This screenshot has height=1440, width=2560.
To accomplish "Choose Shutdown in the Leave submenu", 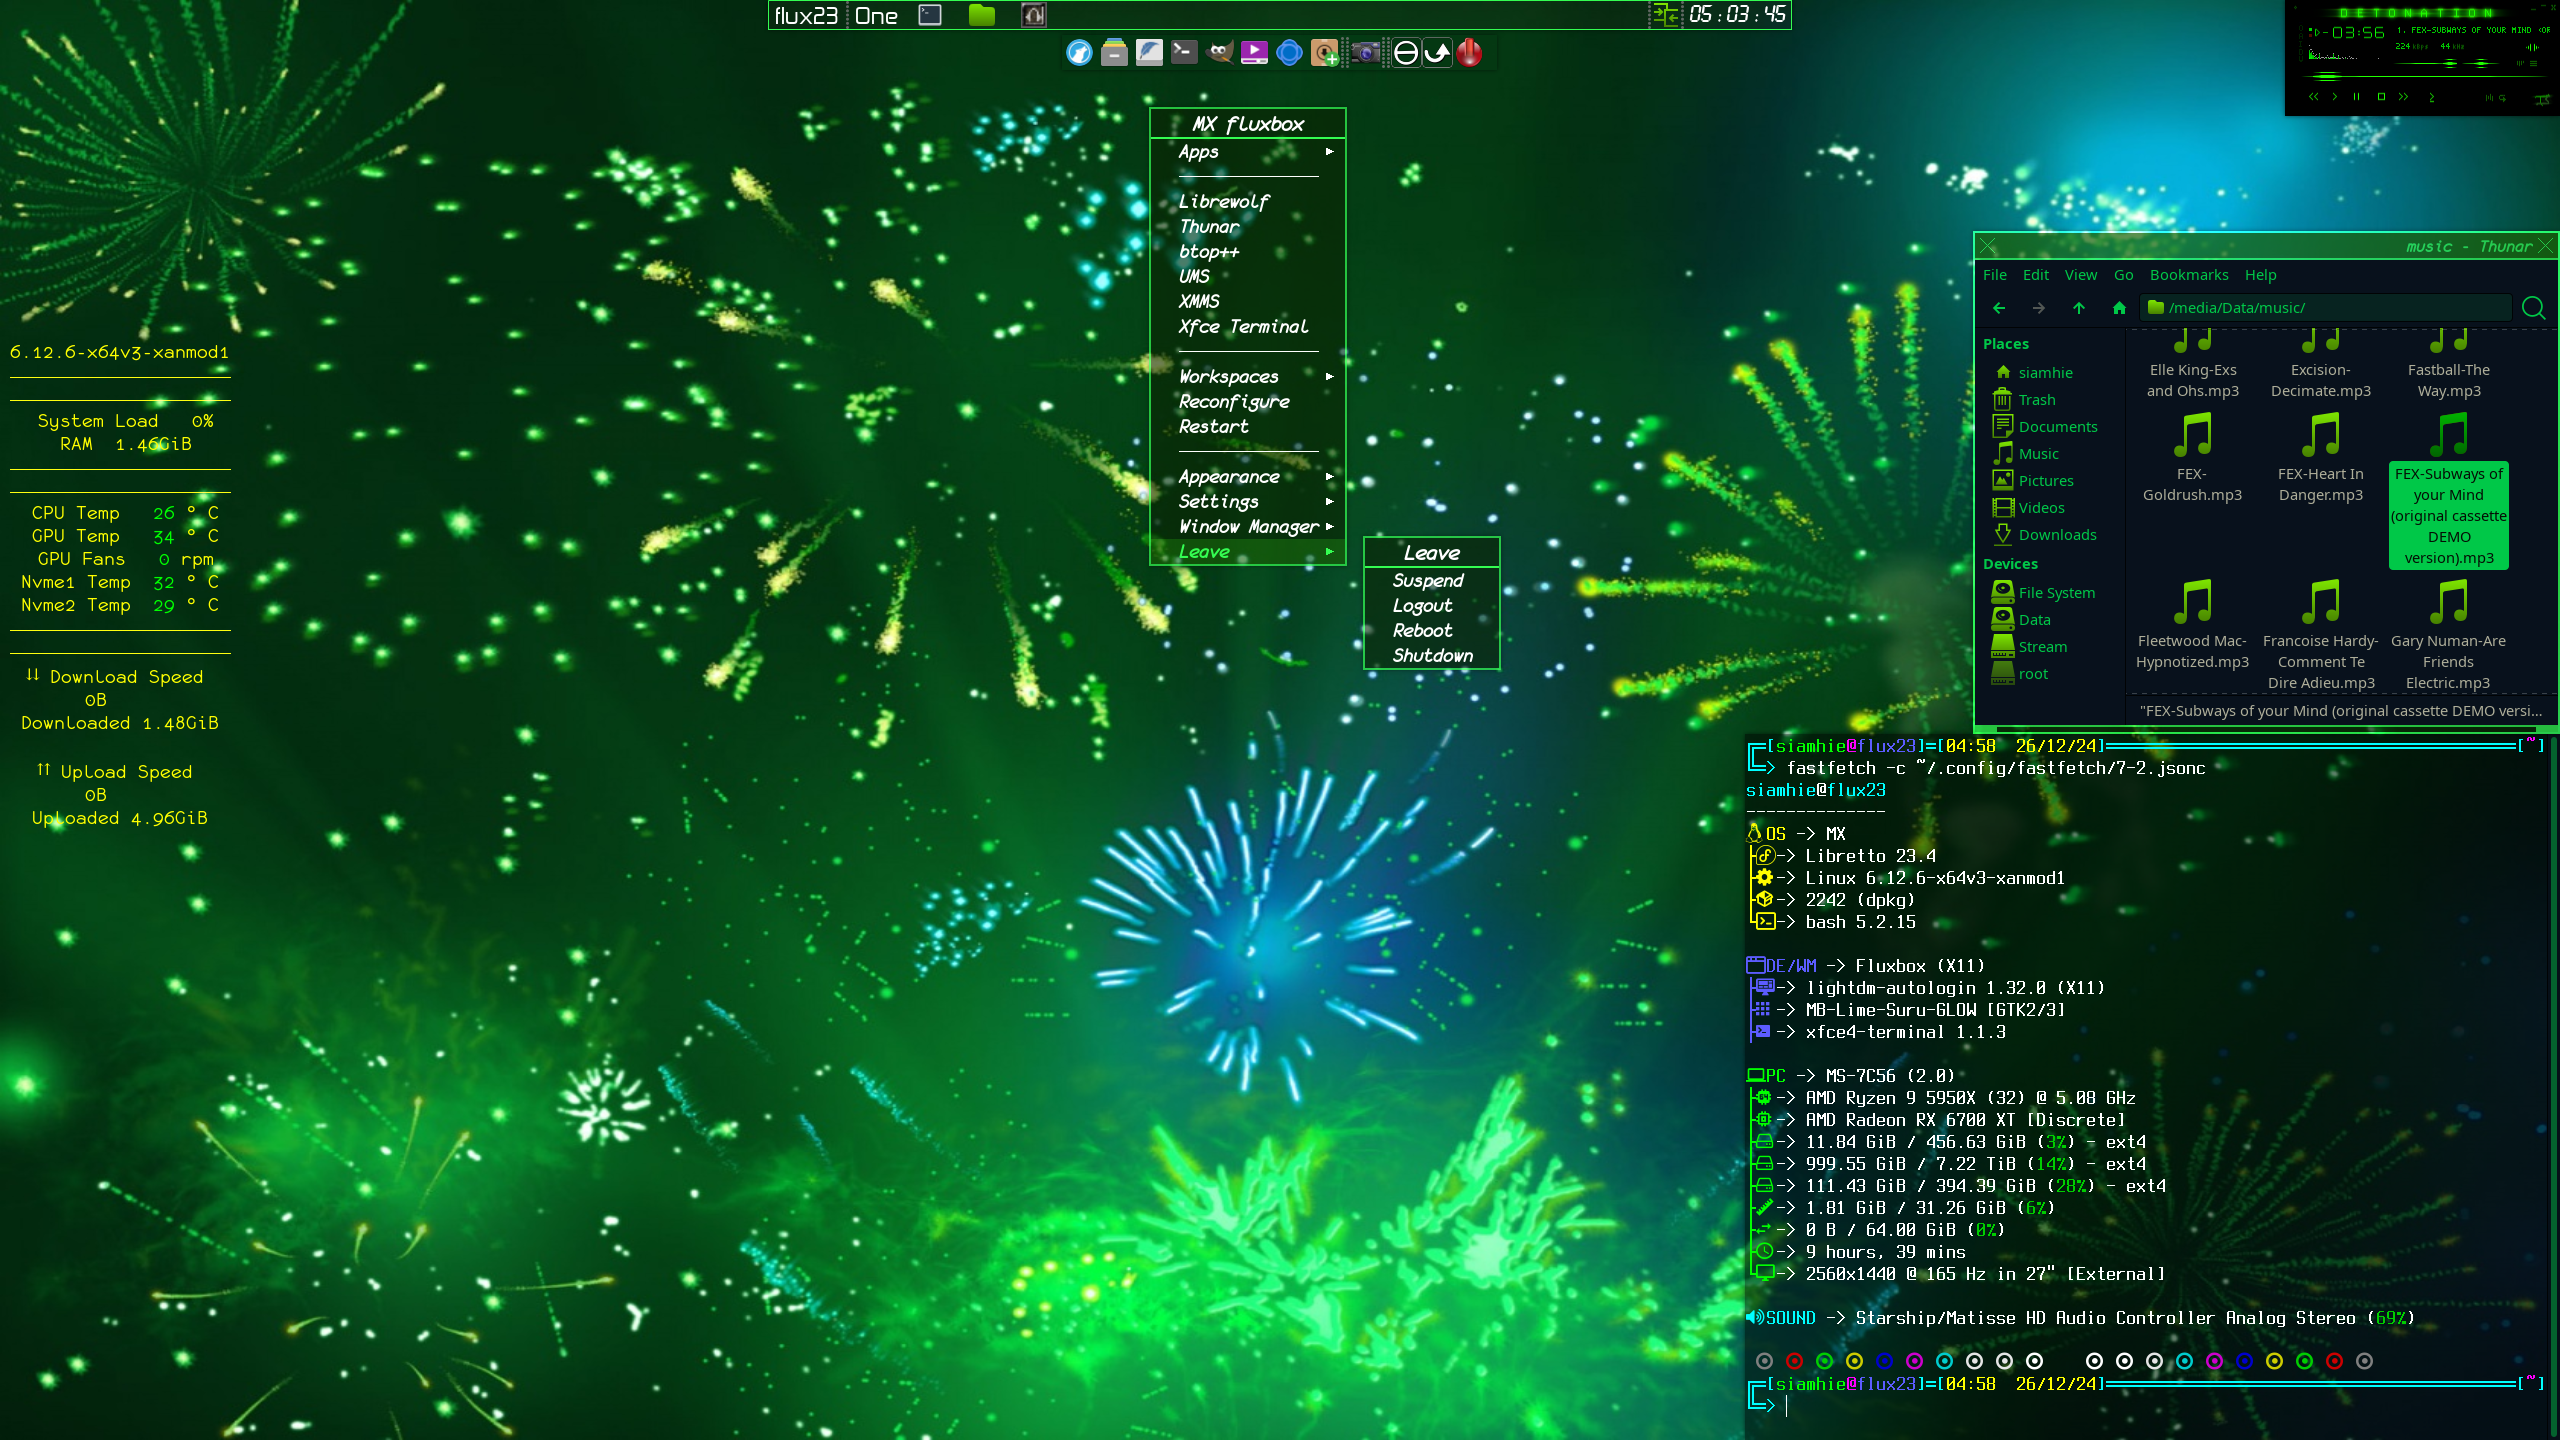I will point(1432,656).
